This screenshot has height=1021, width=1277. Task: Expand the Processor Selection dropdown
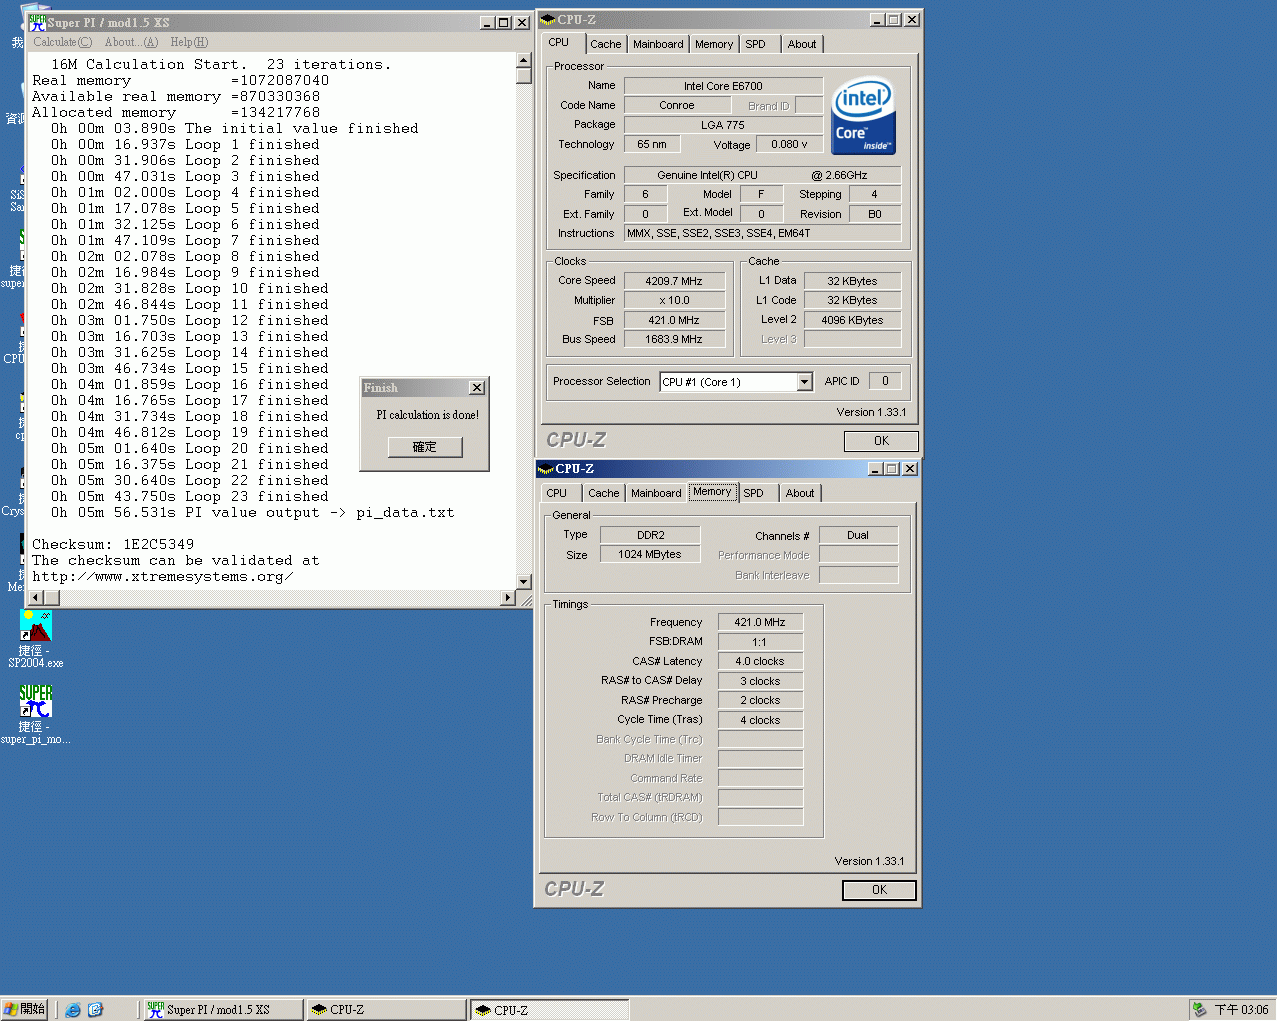coord(804,382)
